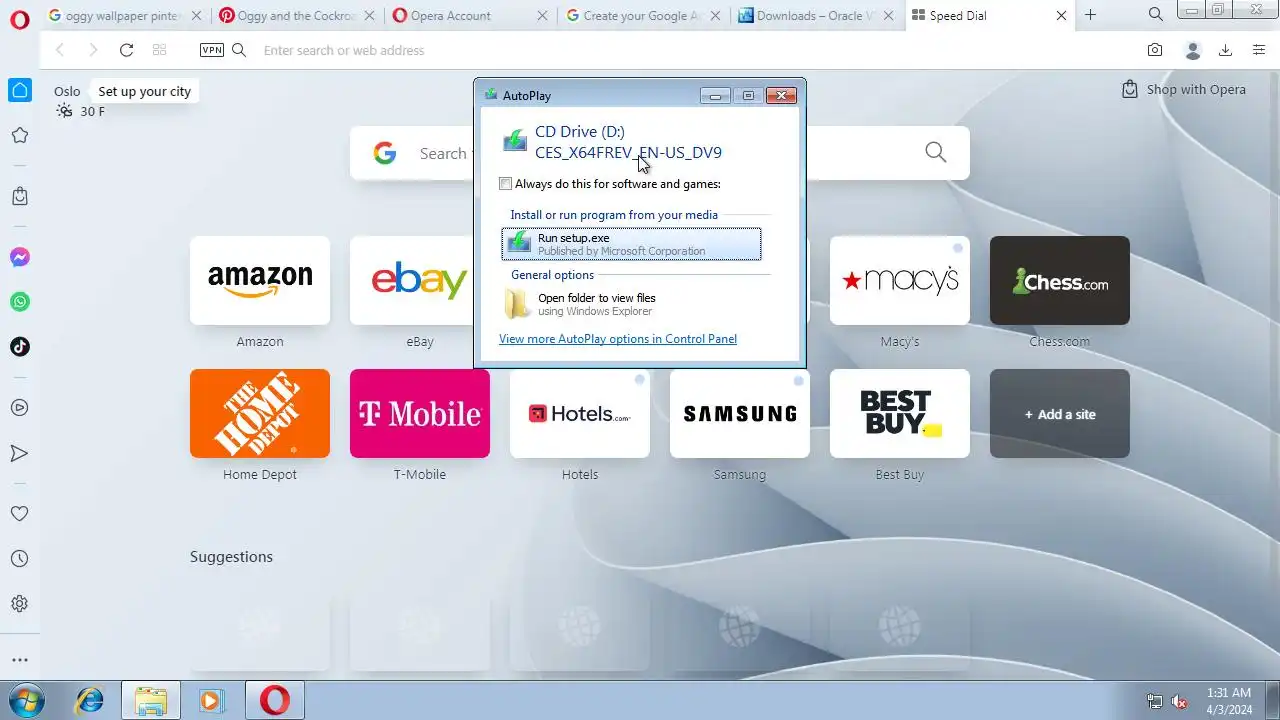Image resolution: width=1280 pixels, height=720 pixels.
Task: Open the Opera menu logo
Action: [20, 18]
